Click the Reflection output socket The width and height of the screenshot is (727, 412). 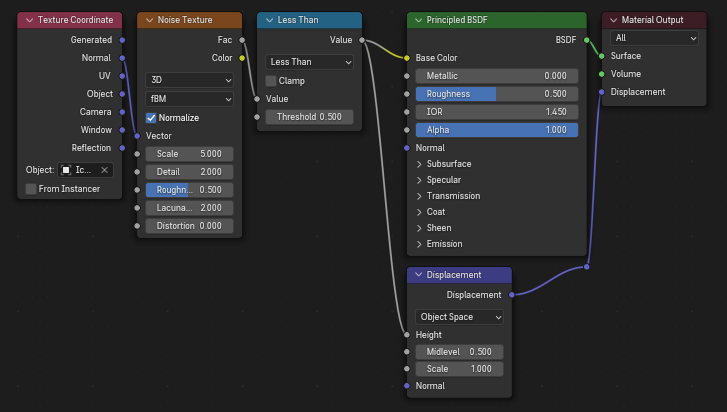pyautogui.click(x=122, y=148)
